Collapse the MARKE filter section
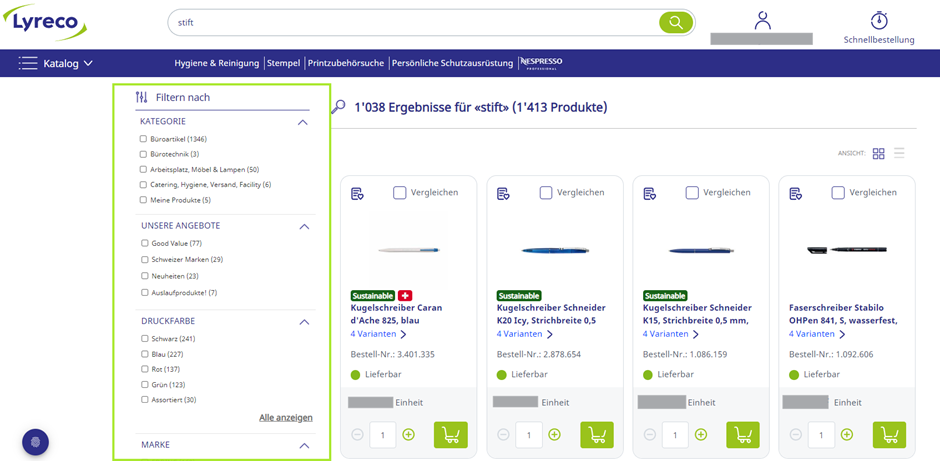 point(304,446)
